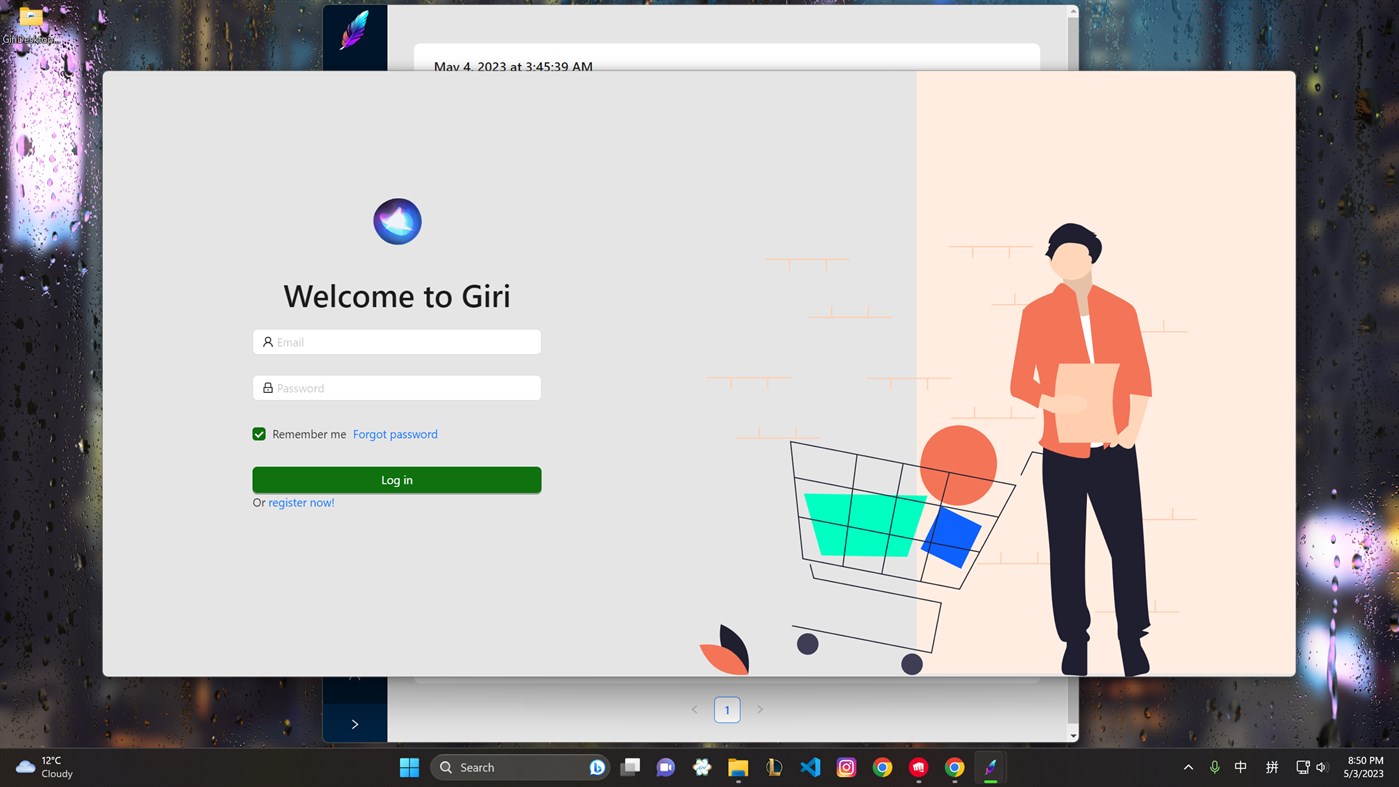Click the 拼 IME indicator in tray
The height and width of the screenshot is (787, 1399).
[x=1272, y=767]
